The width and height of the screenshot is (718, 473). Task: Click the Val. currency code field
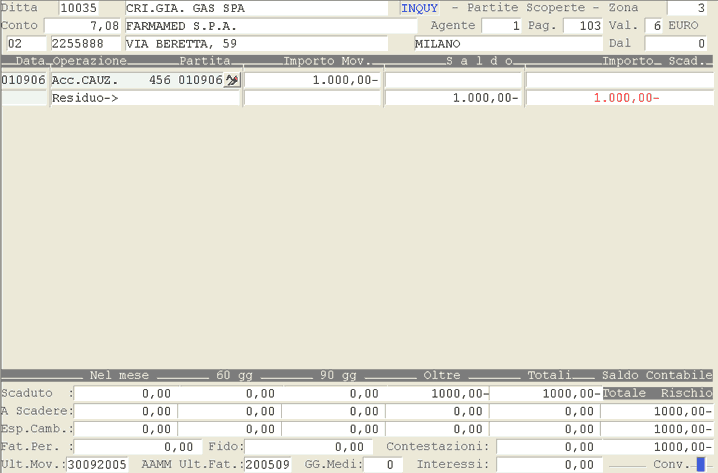point(653,25)
